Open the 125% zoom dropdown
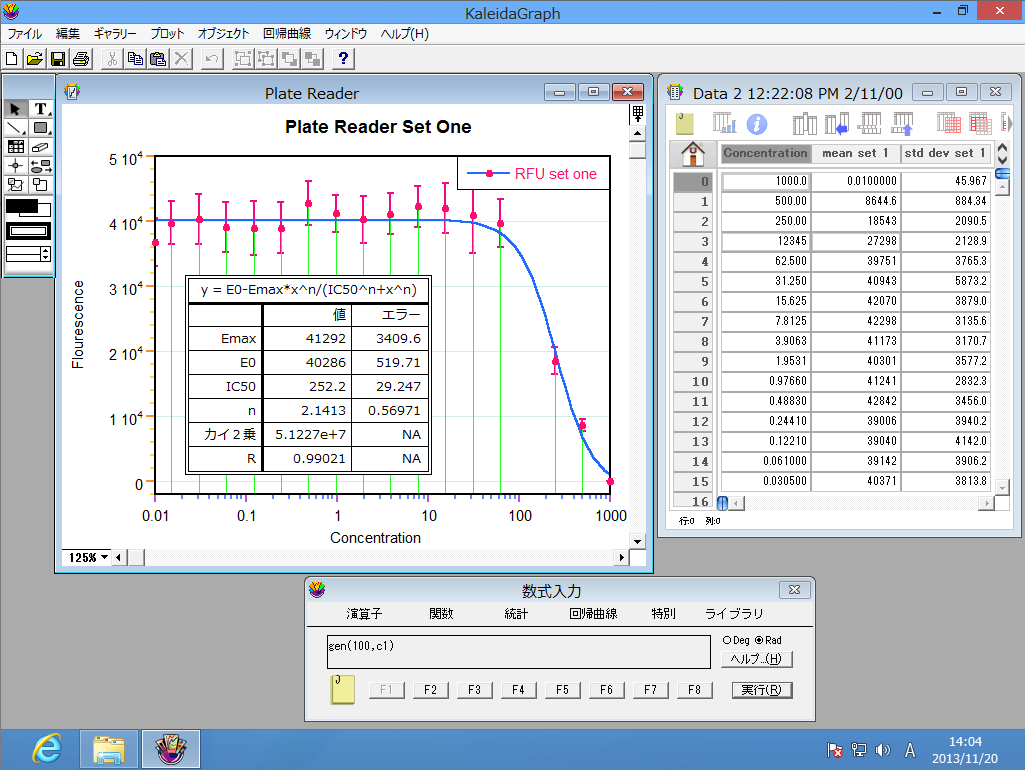Image resolution: width=1025 pixels, height=770 pixels. (85, 557)
